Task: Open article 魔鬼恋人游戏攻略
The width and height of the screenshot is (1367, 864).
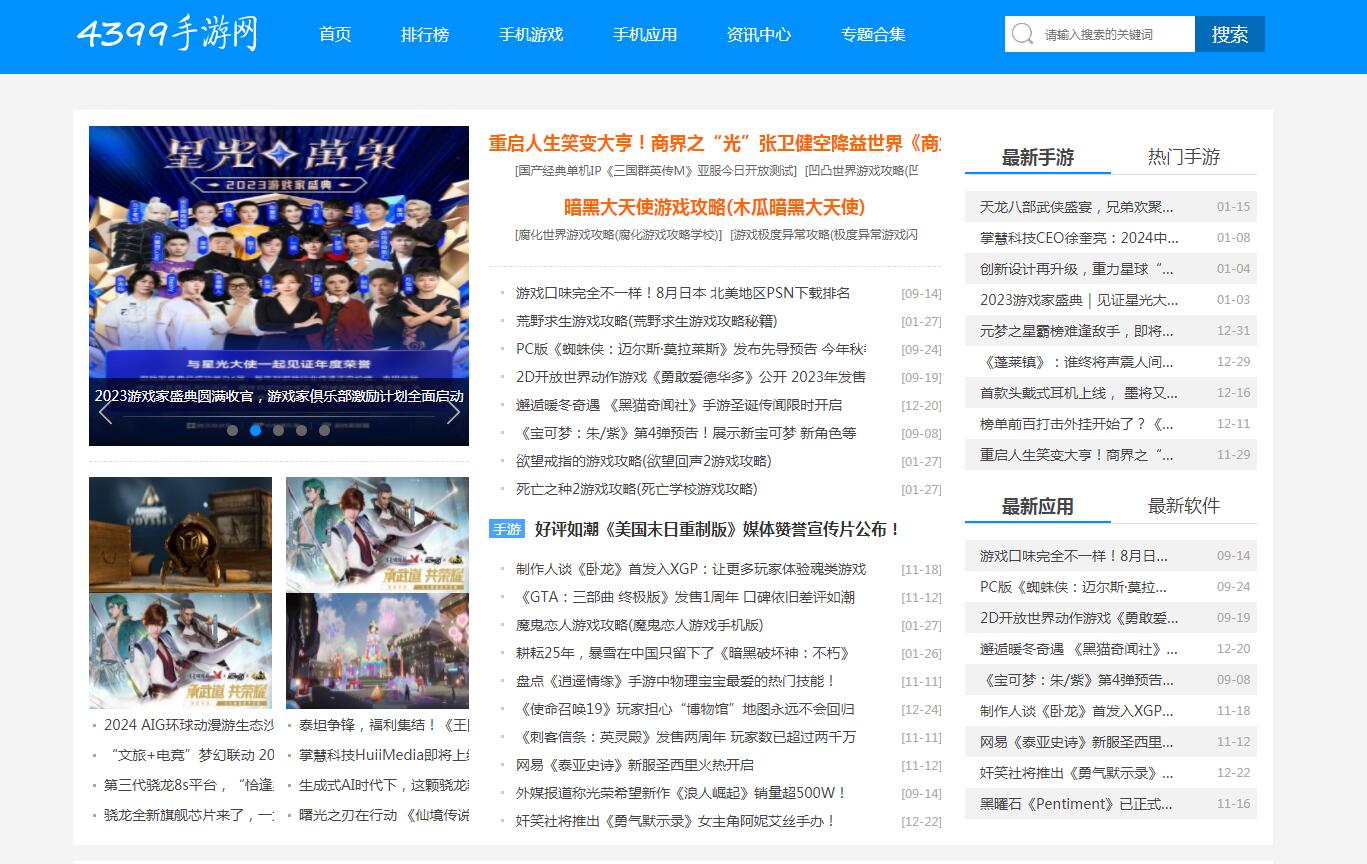Action: pyautogui.click(x=639, y=625)
